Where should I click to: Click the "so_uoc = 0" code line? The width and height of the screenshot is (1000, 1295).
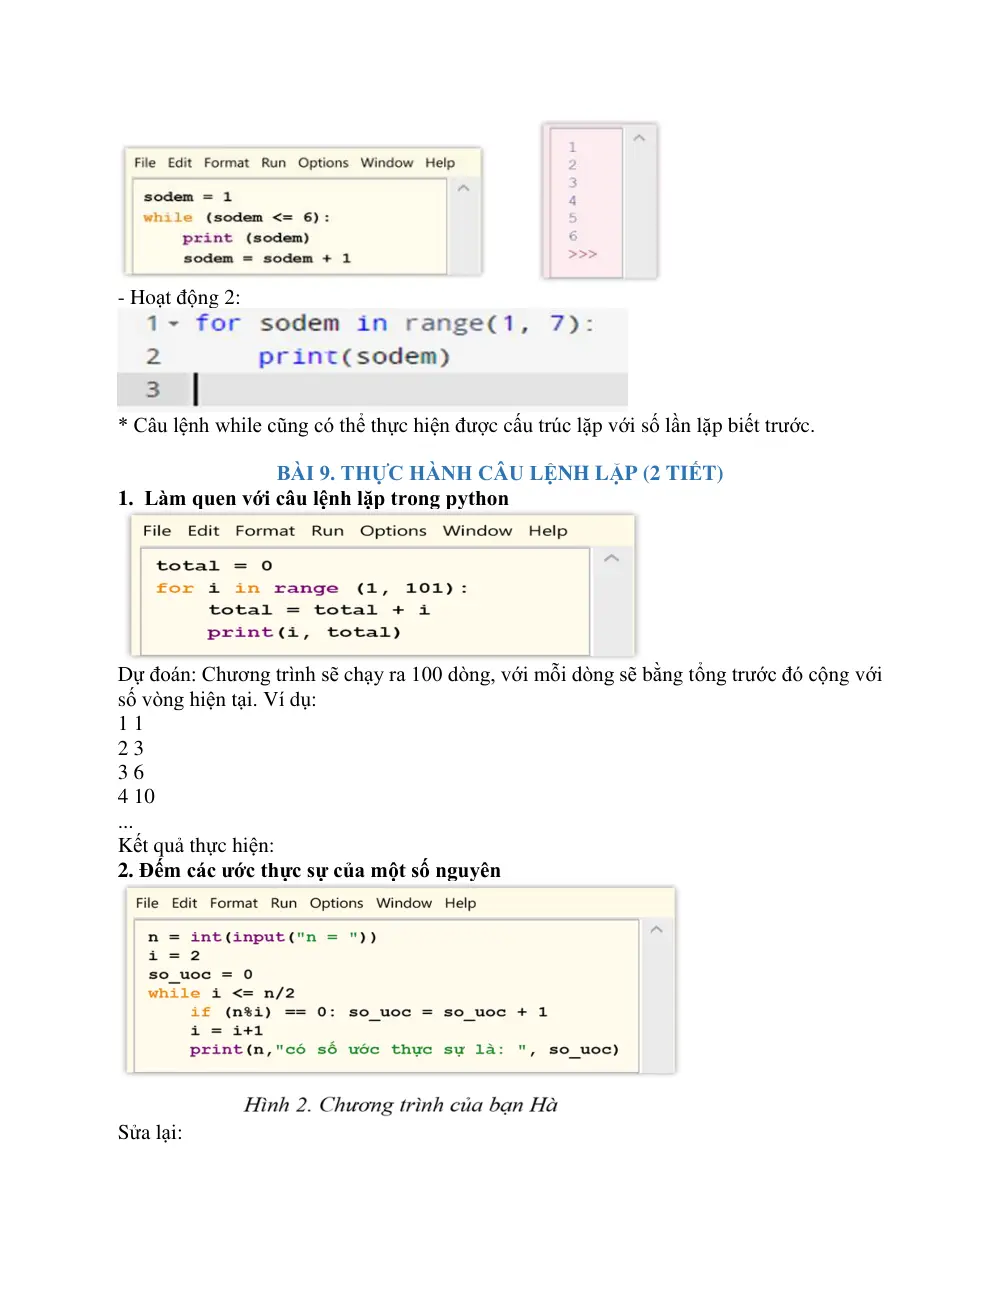pos(200,974)
